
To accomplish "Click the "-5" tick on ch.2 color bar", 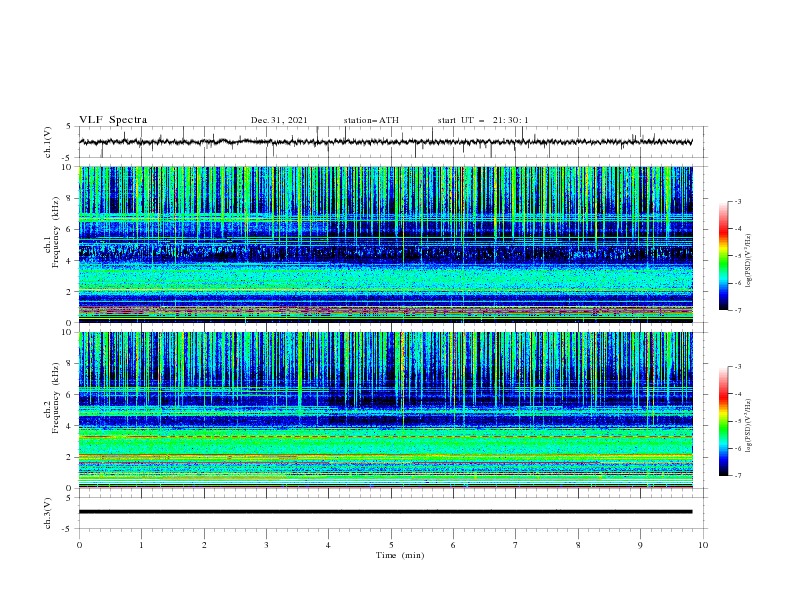I will point(737,421).
